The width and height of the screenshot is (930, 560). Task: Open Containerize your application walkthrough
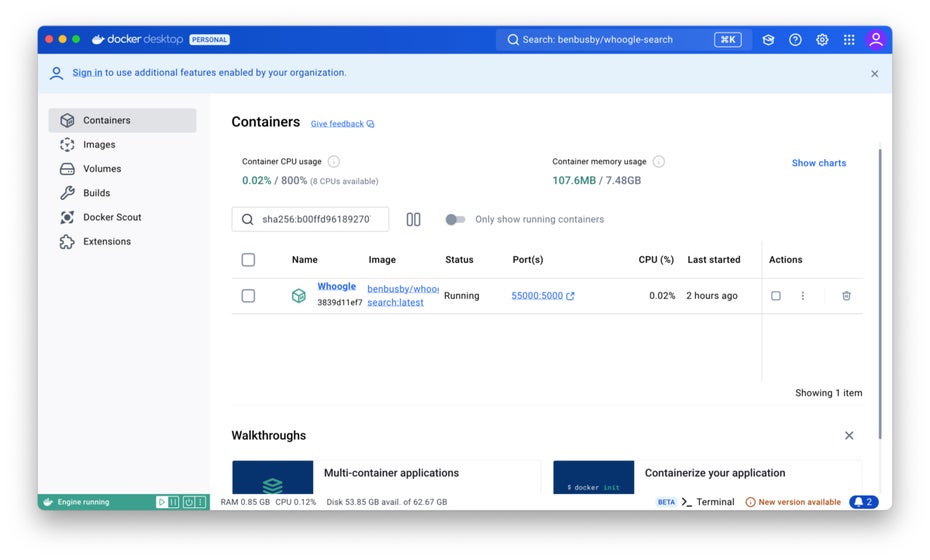point(707,477)
